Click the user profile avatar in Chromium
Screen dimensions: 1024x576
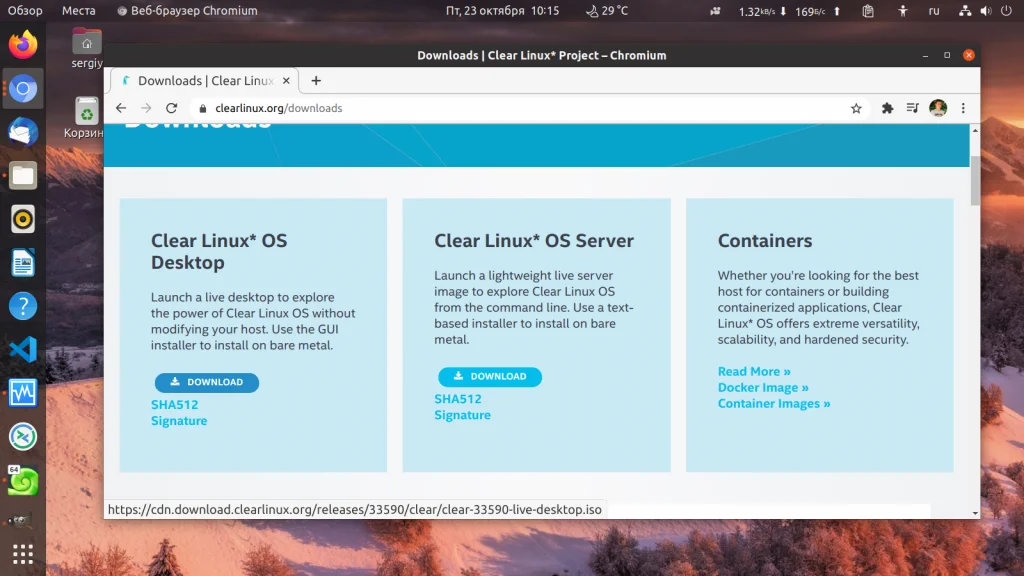[x=938, y=108]
